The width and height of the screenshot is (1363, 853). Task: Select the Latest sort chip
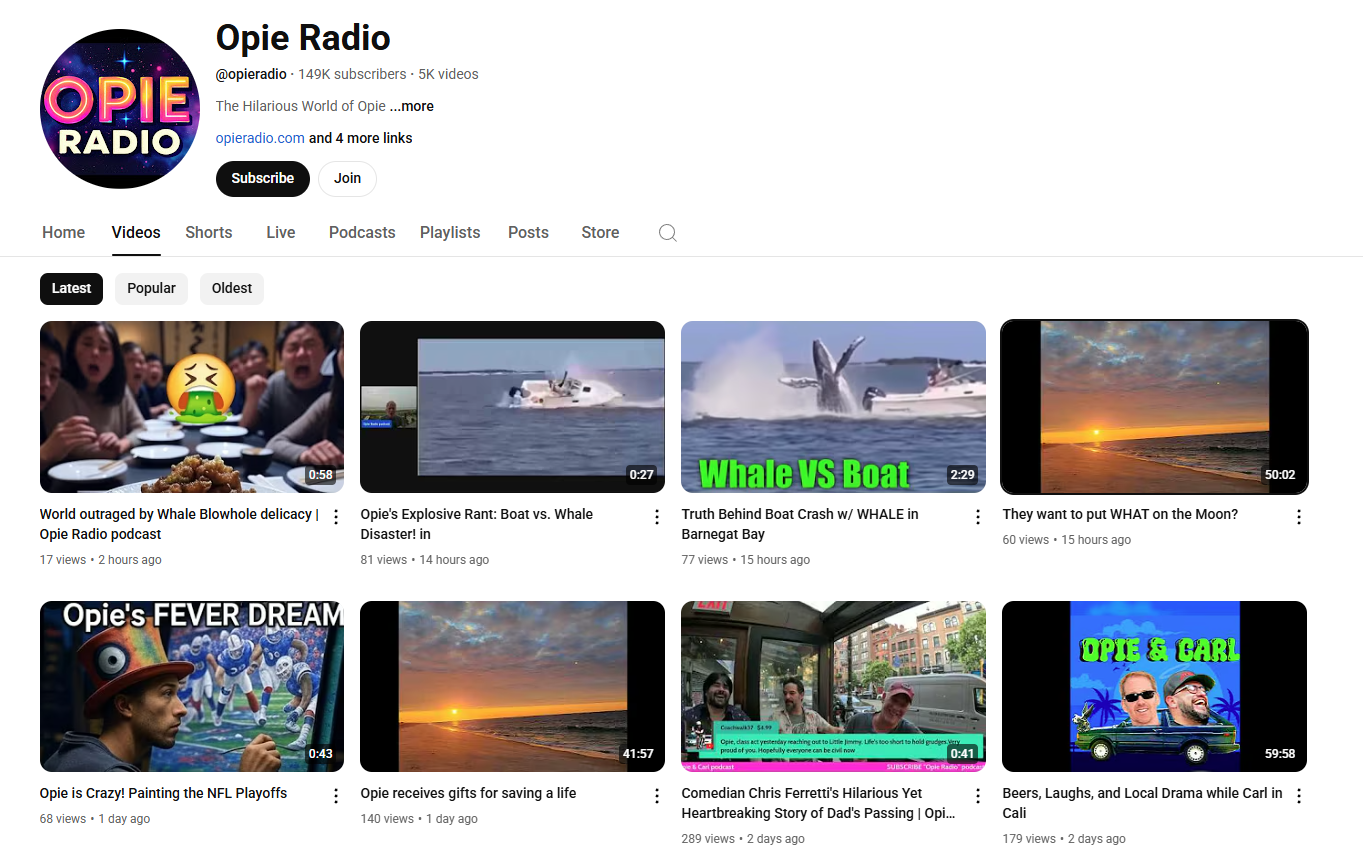(x=71, y=288)
